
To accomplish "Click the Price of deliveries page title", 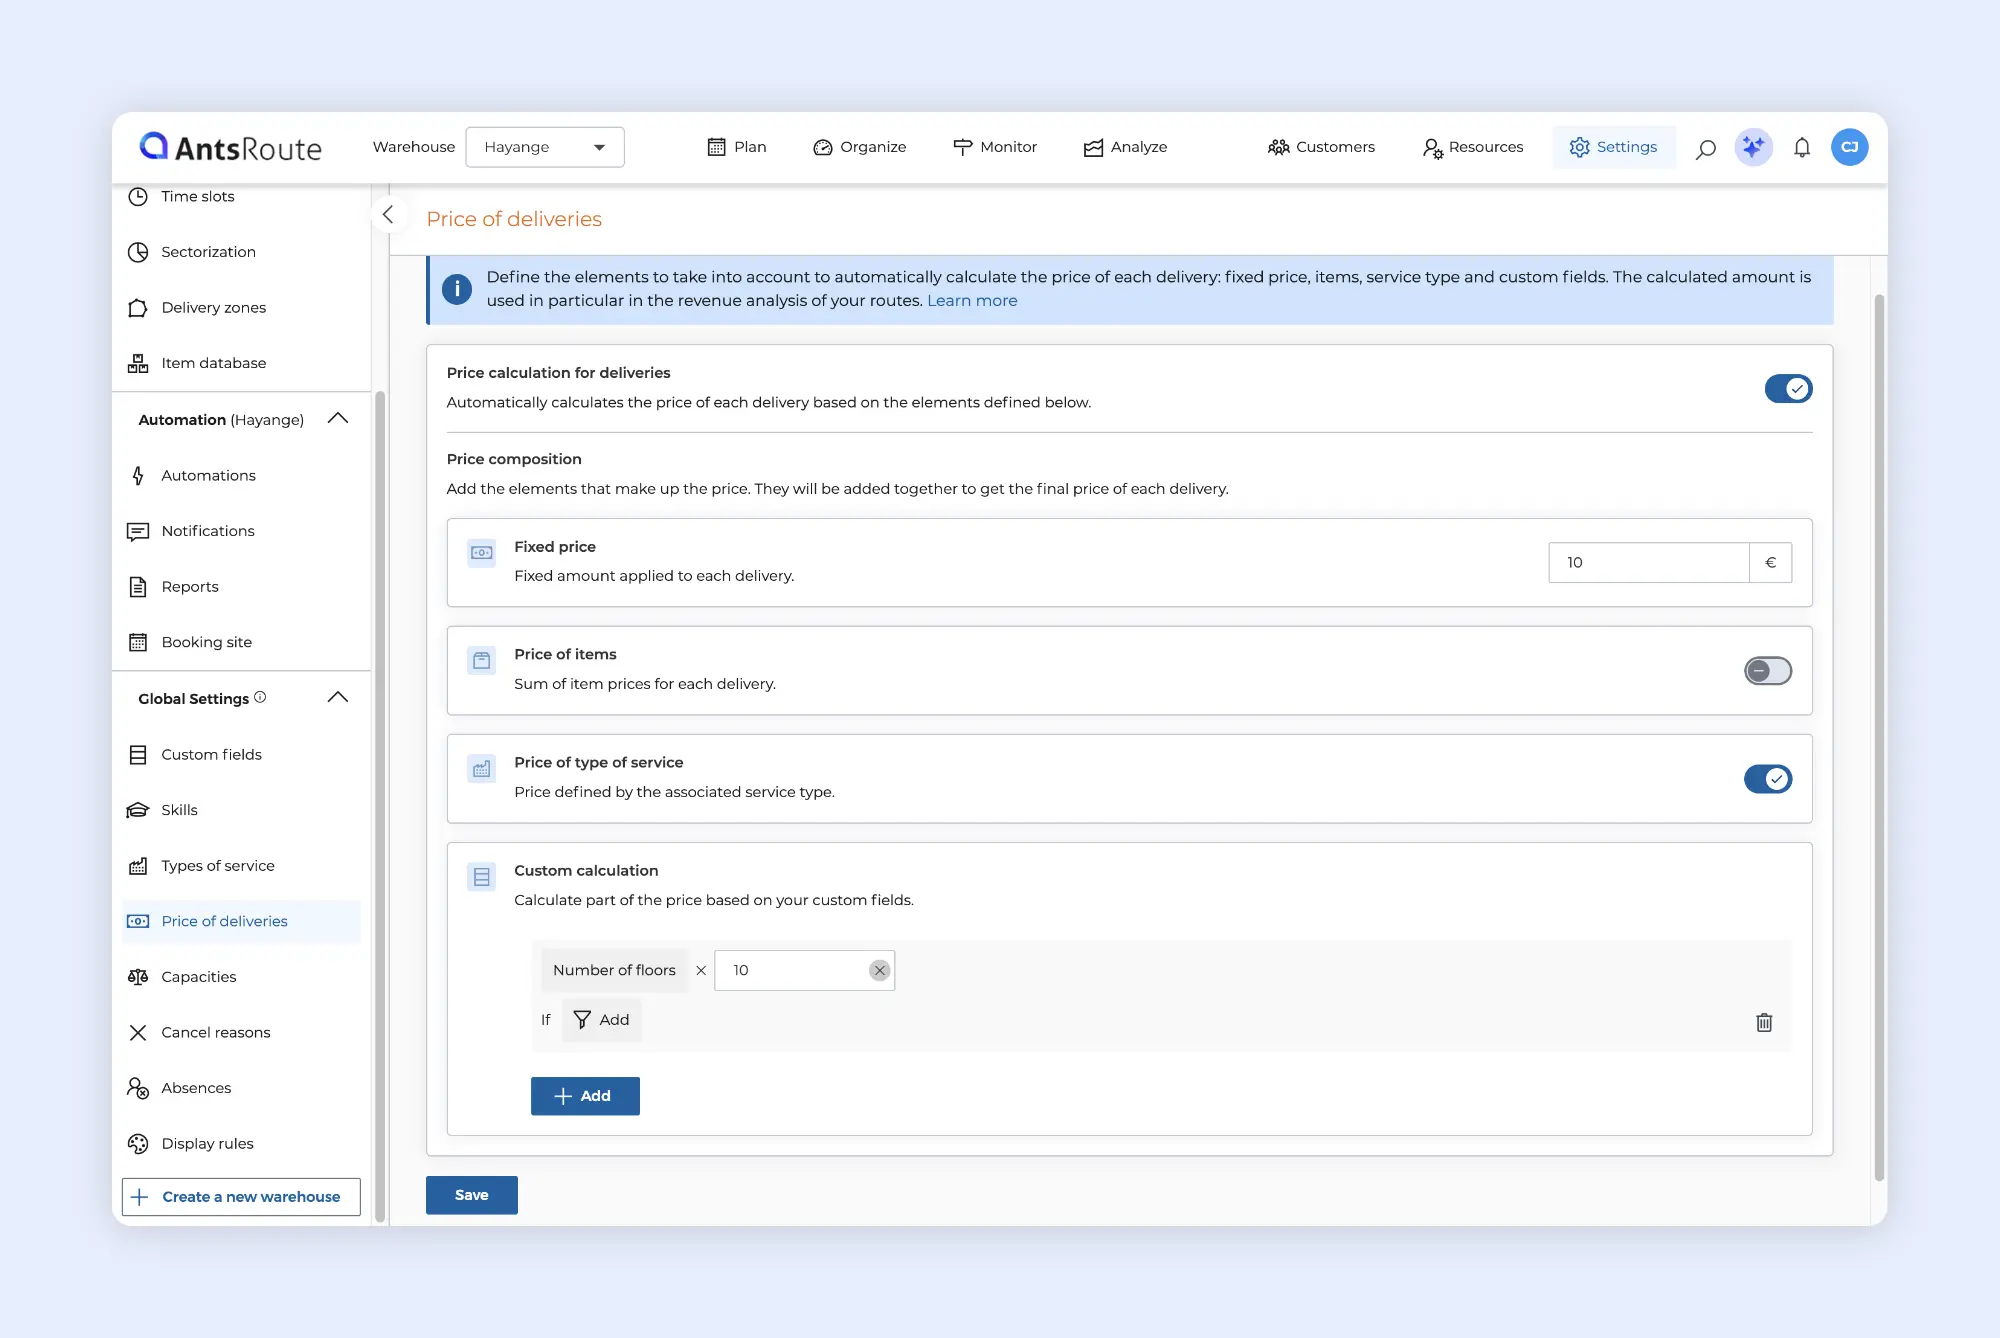I will coord(514,219).
